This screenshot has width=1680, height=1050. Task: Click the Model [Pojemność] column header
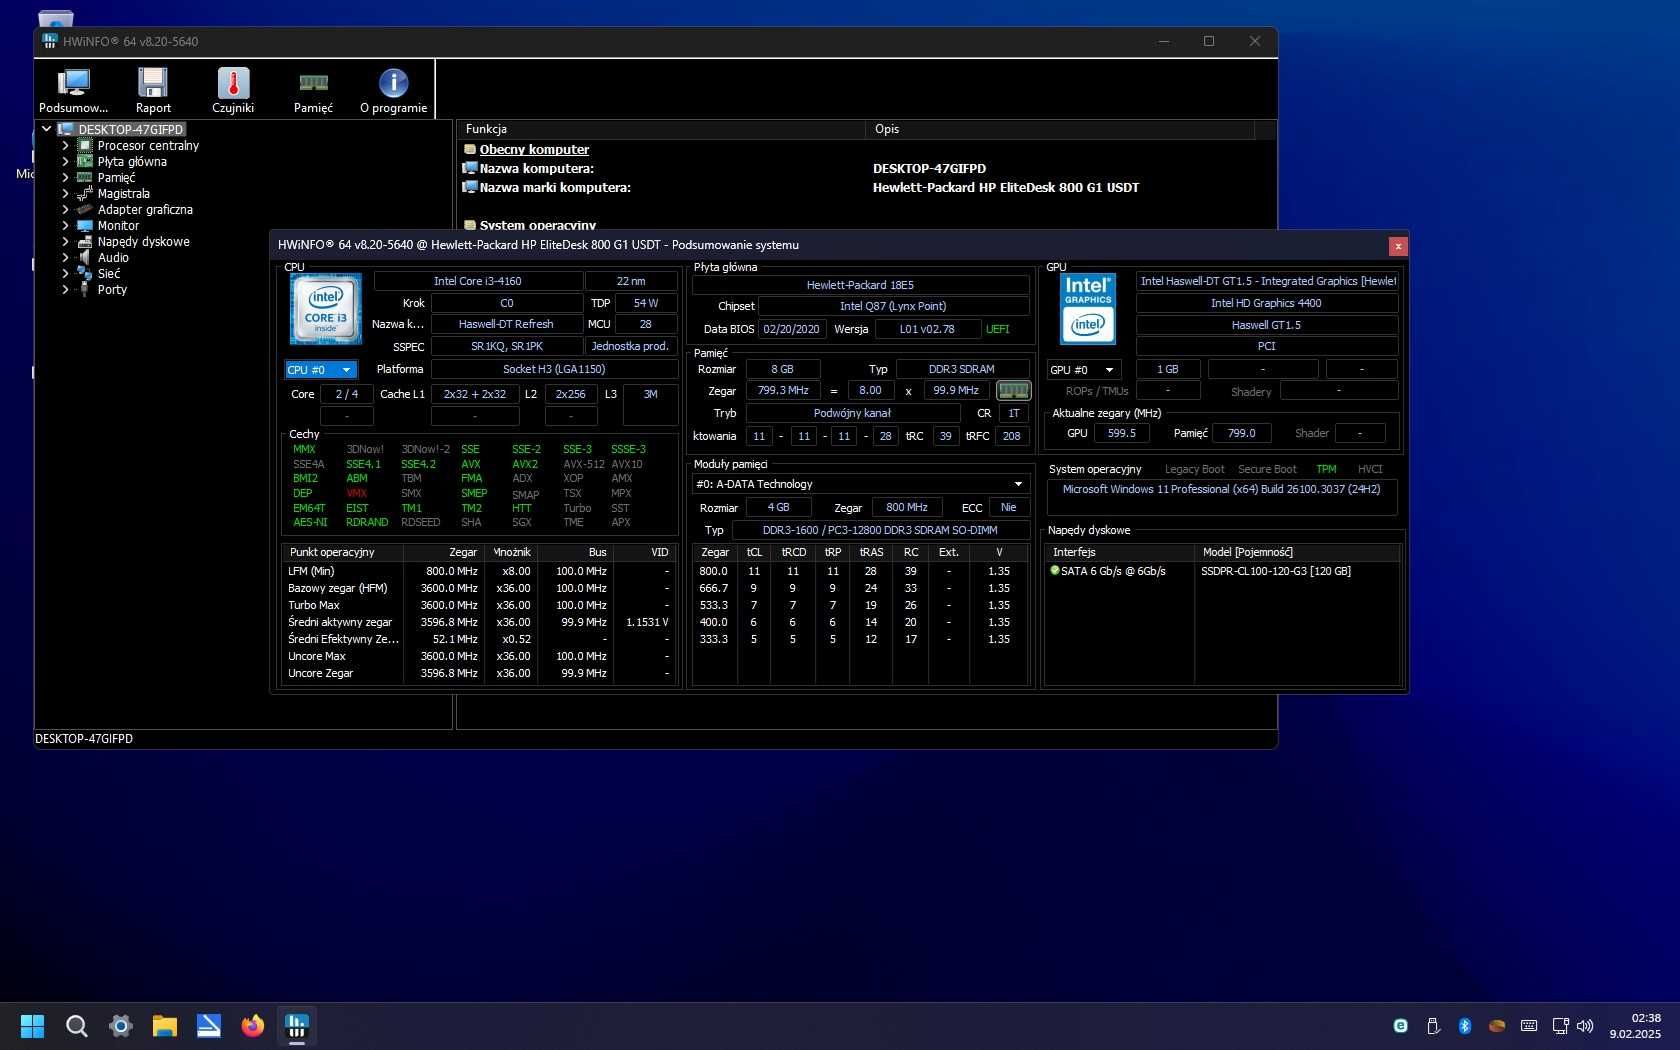coord(1297,552)
